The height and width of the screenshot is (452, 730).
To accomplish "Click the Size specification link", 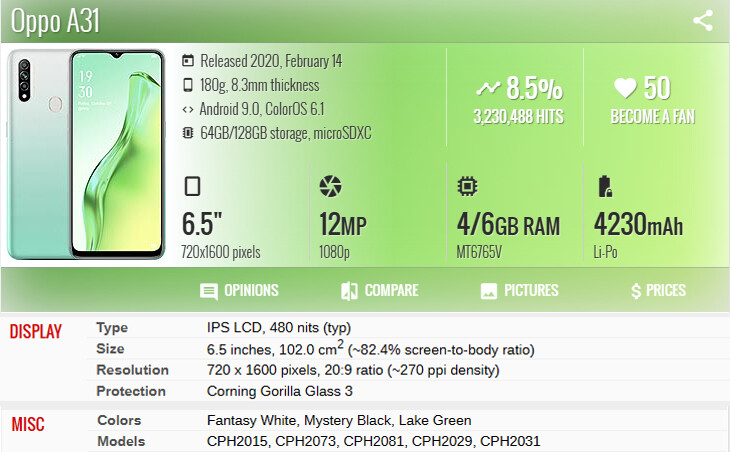I will point(111,349).
